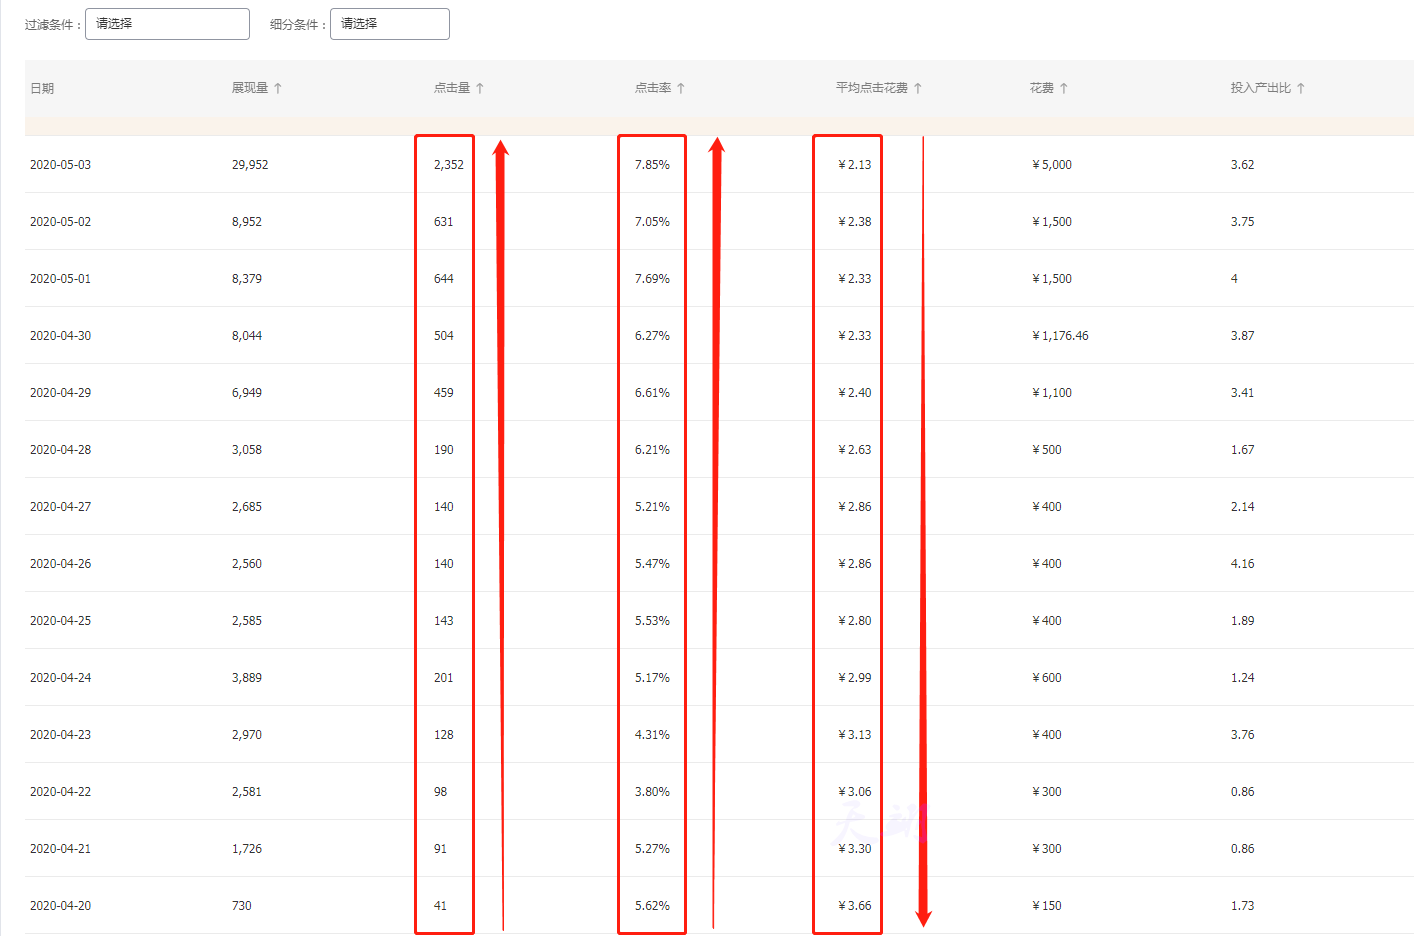Screen dimensions: 1414x936
Task: Click the ¥600 spend cell
Action: 1047,678
